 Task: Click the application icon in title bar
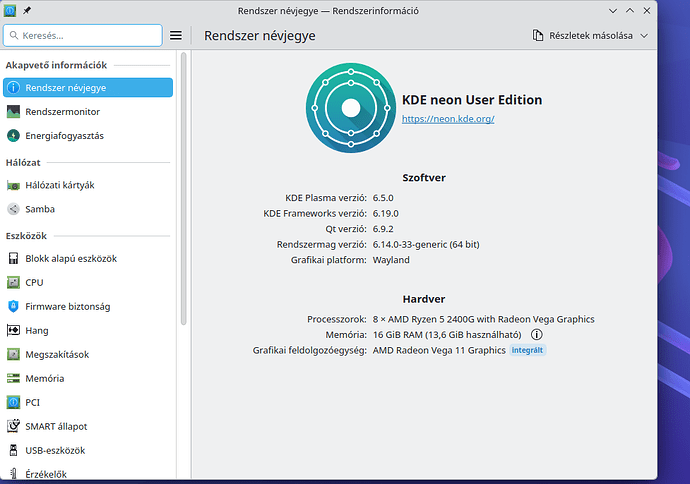click(10, 11)
